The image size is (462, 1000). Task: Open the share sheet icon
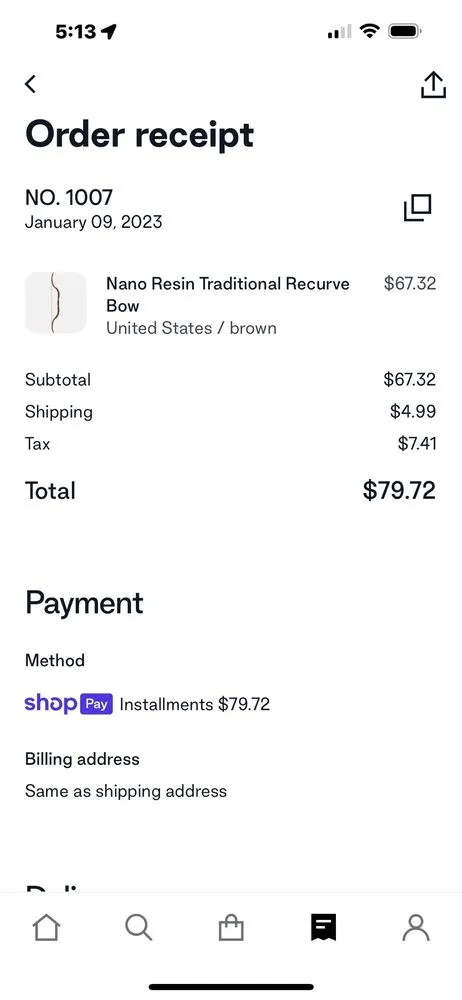point(433,84)
